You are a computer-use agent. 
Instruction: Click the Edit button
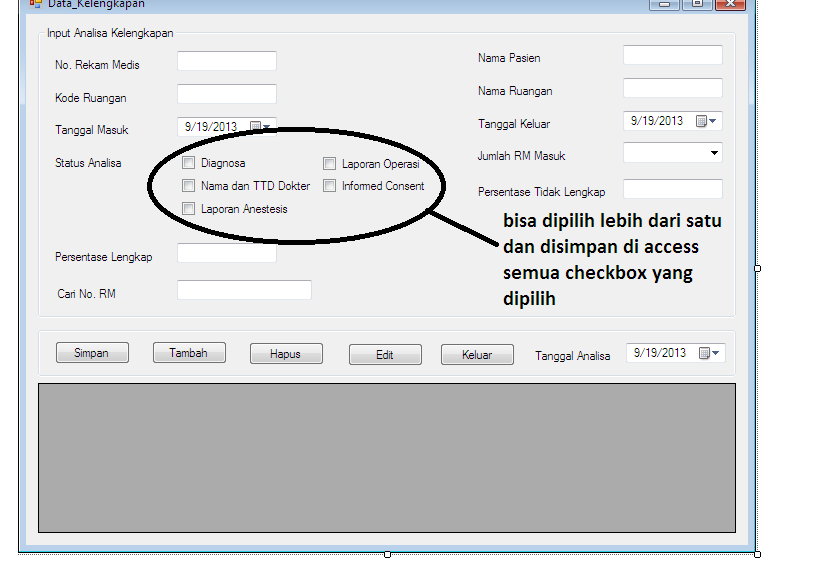[x=385, y=355]
